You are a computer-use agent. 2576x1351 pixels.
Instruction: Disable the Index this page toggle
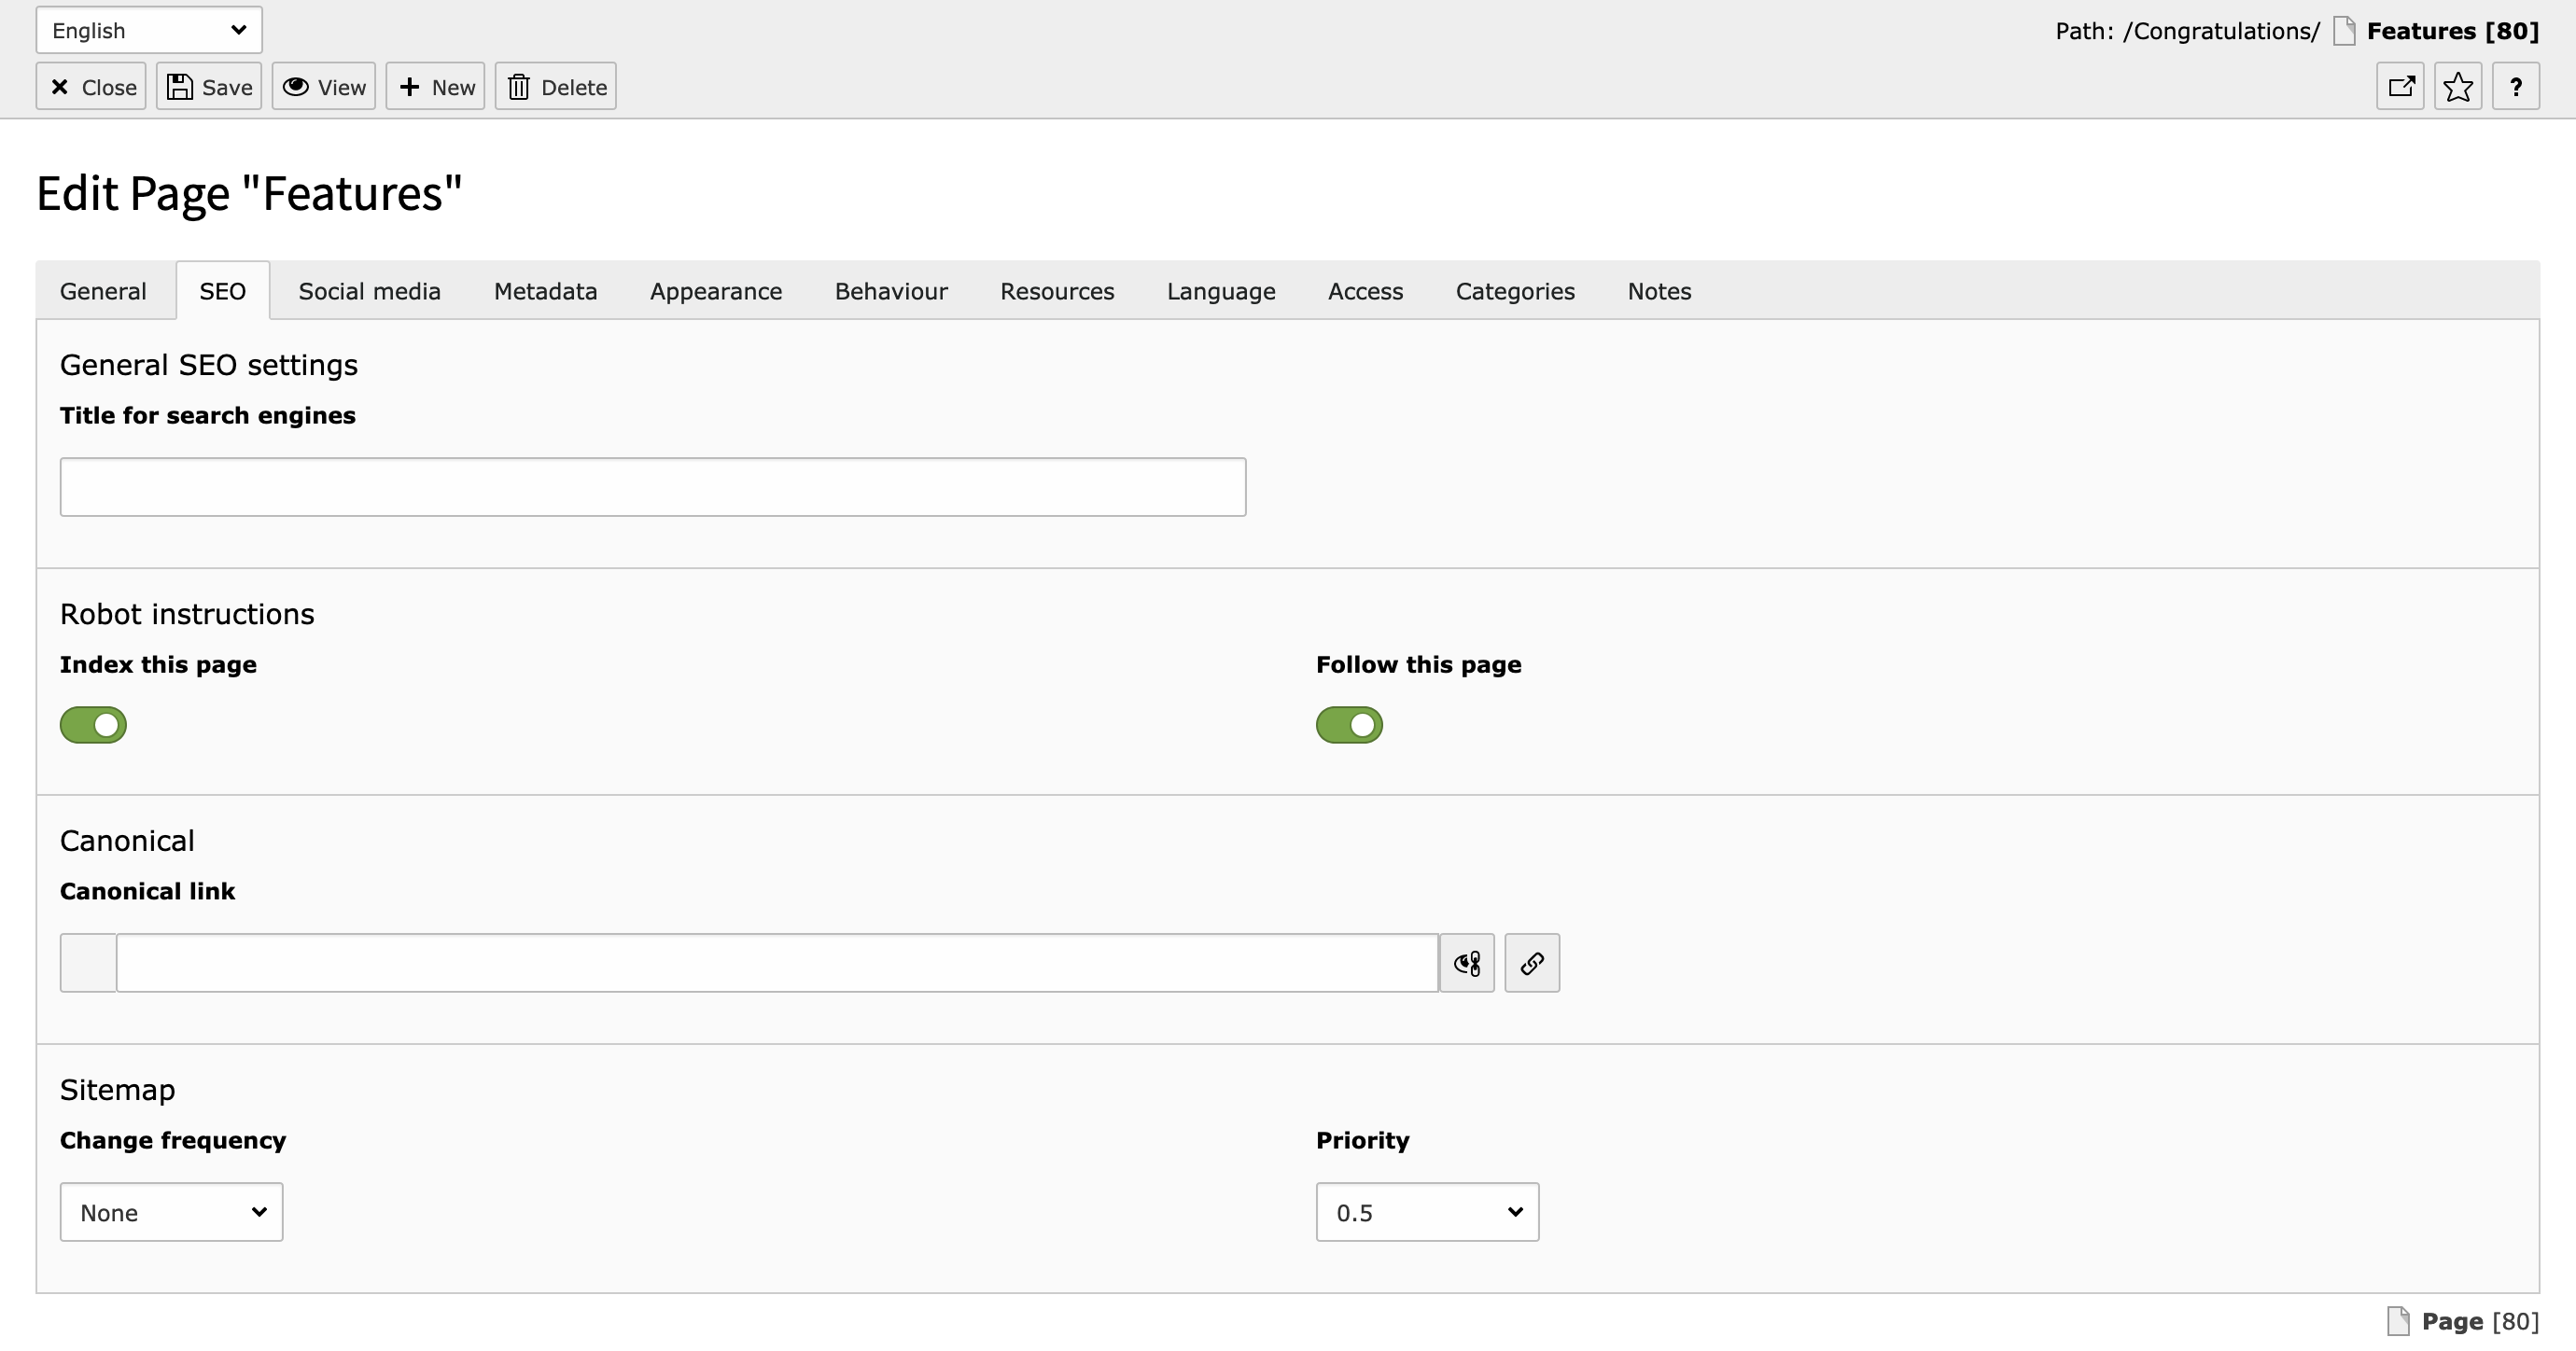click(x=93, y=725)
